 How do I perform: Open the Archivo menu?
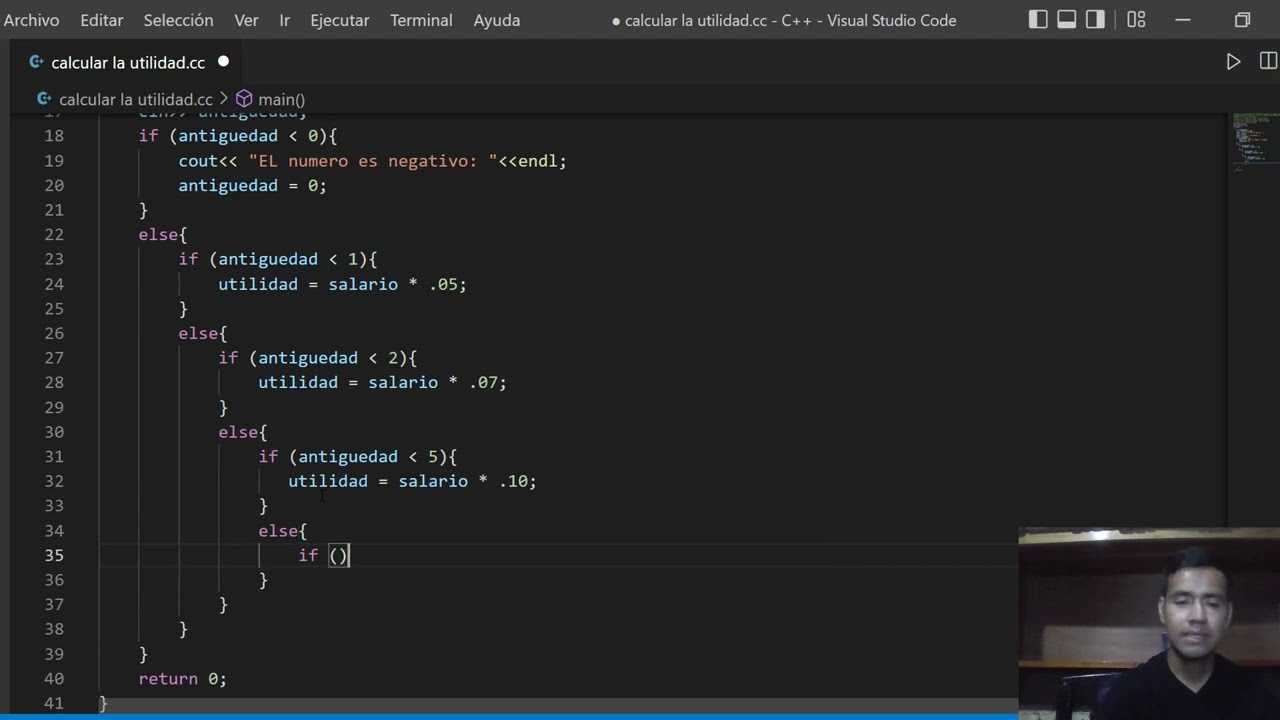coord(31,20)
